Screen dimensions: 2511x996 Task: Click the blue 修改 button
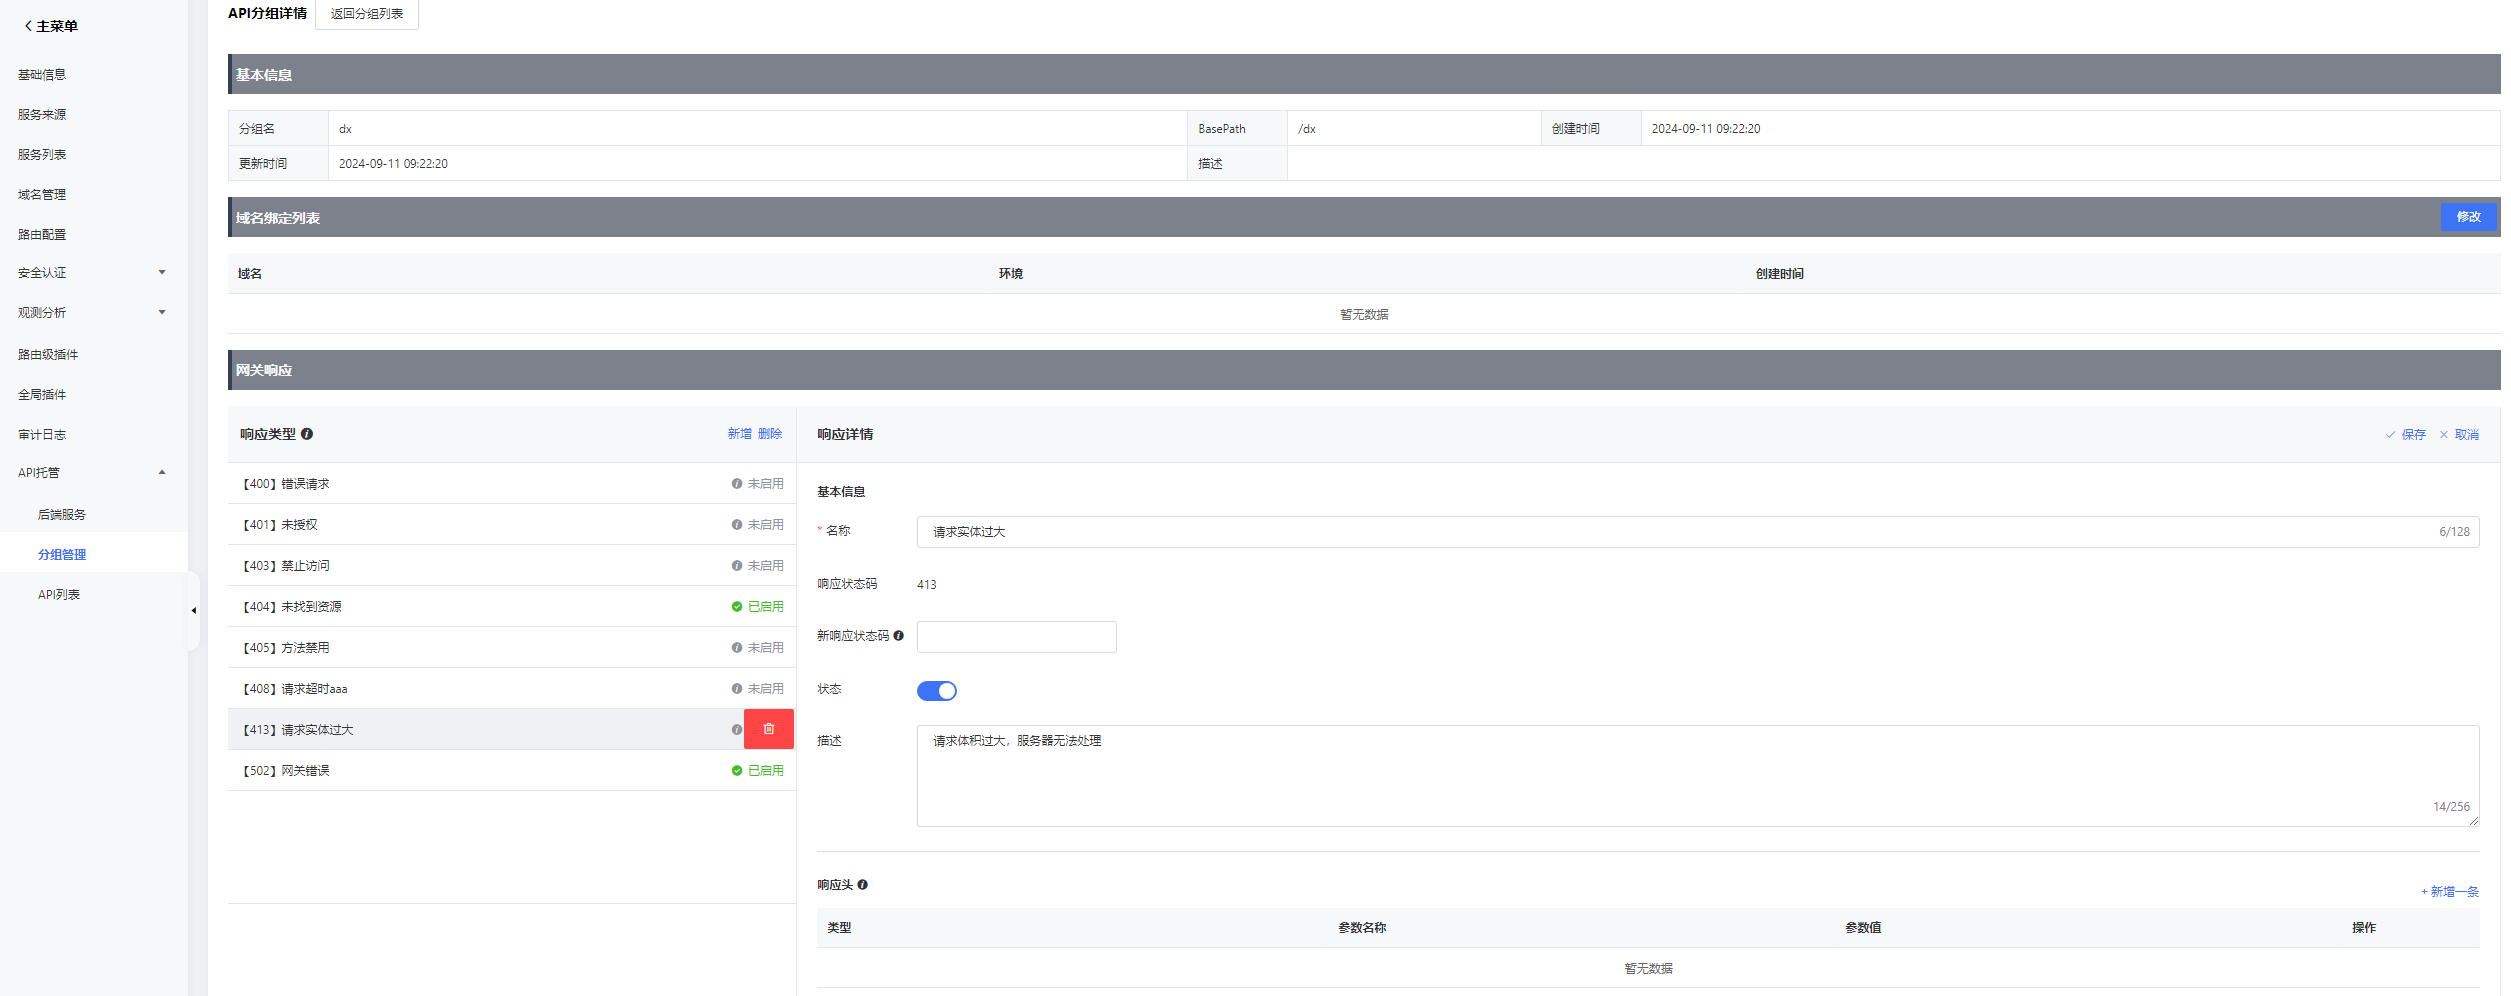point(2467,217)
